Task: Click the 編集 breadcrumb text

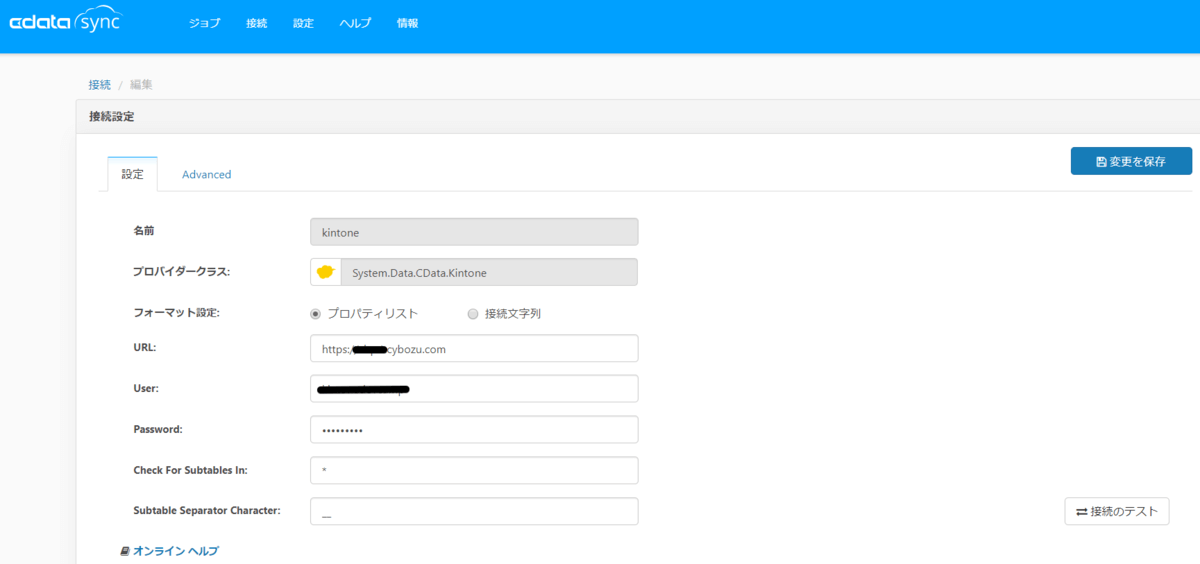Action: [141, 85]
